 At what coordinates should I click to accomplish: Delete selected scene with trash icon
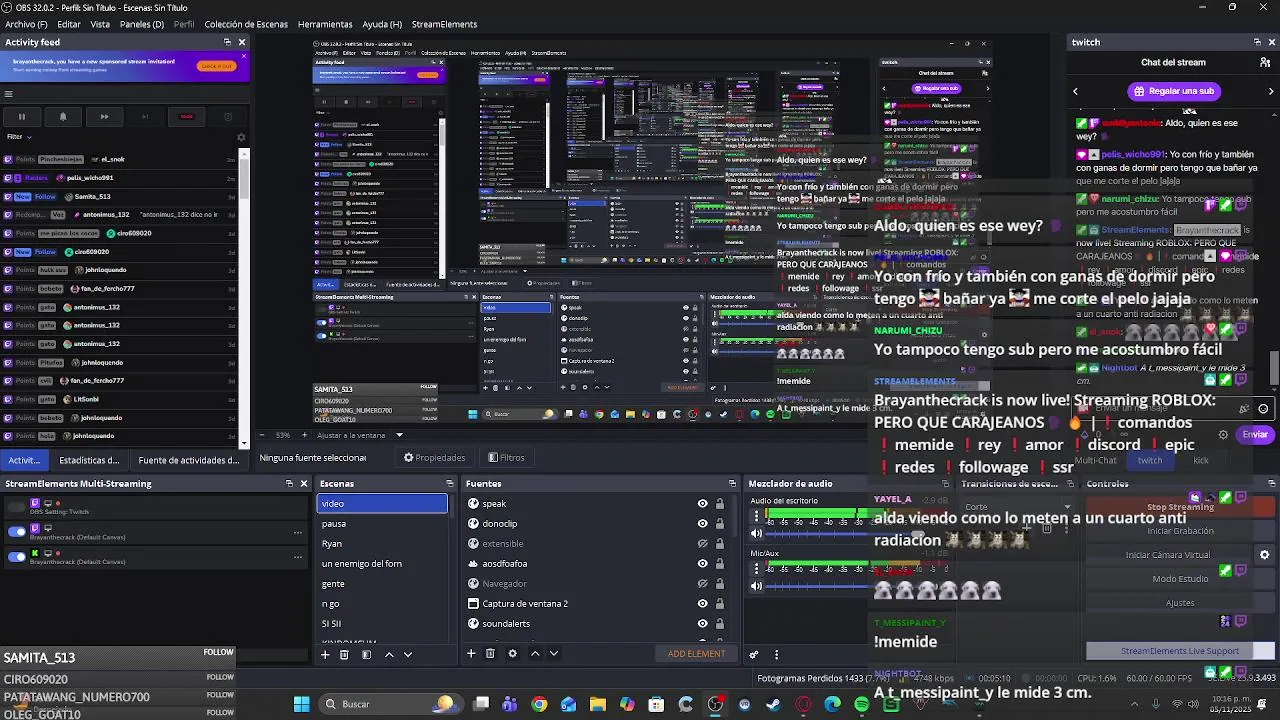click(344, 654)
